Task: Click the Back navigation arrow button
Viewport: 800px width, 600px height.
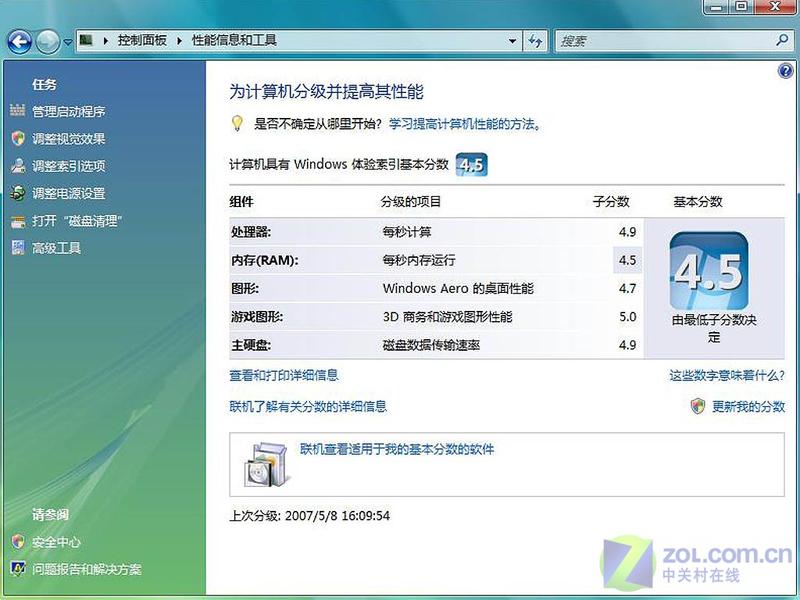Action: (x=19, y=41)
